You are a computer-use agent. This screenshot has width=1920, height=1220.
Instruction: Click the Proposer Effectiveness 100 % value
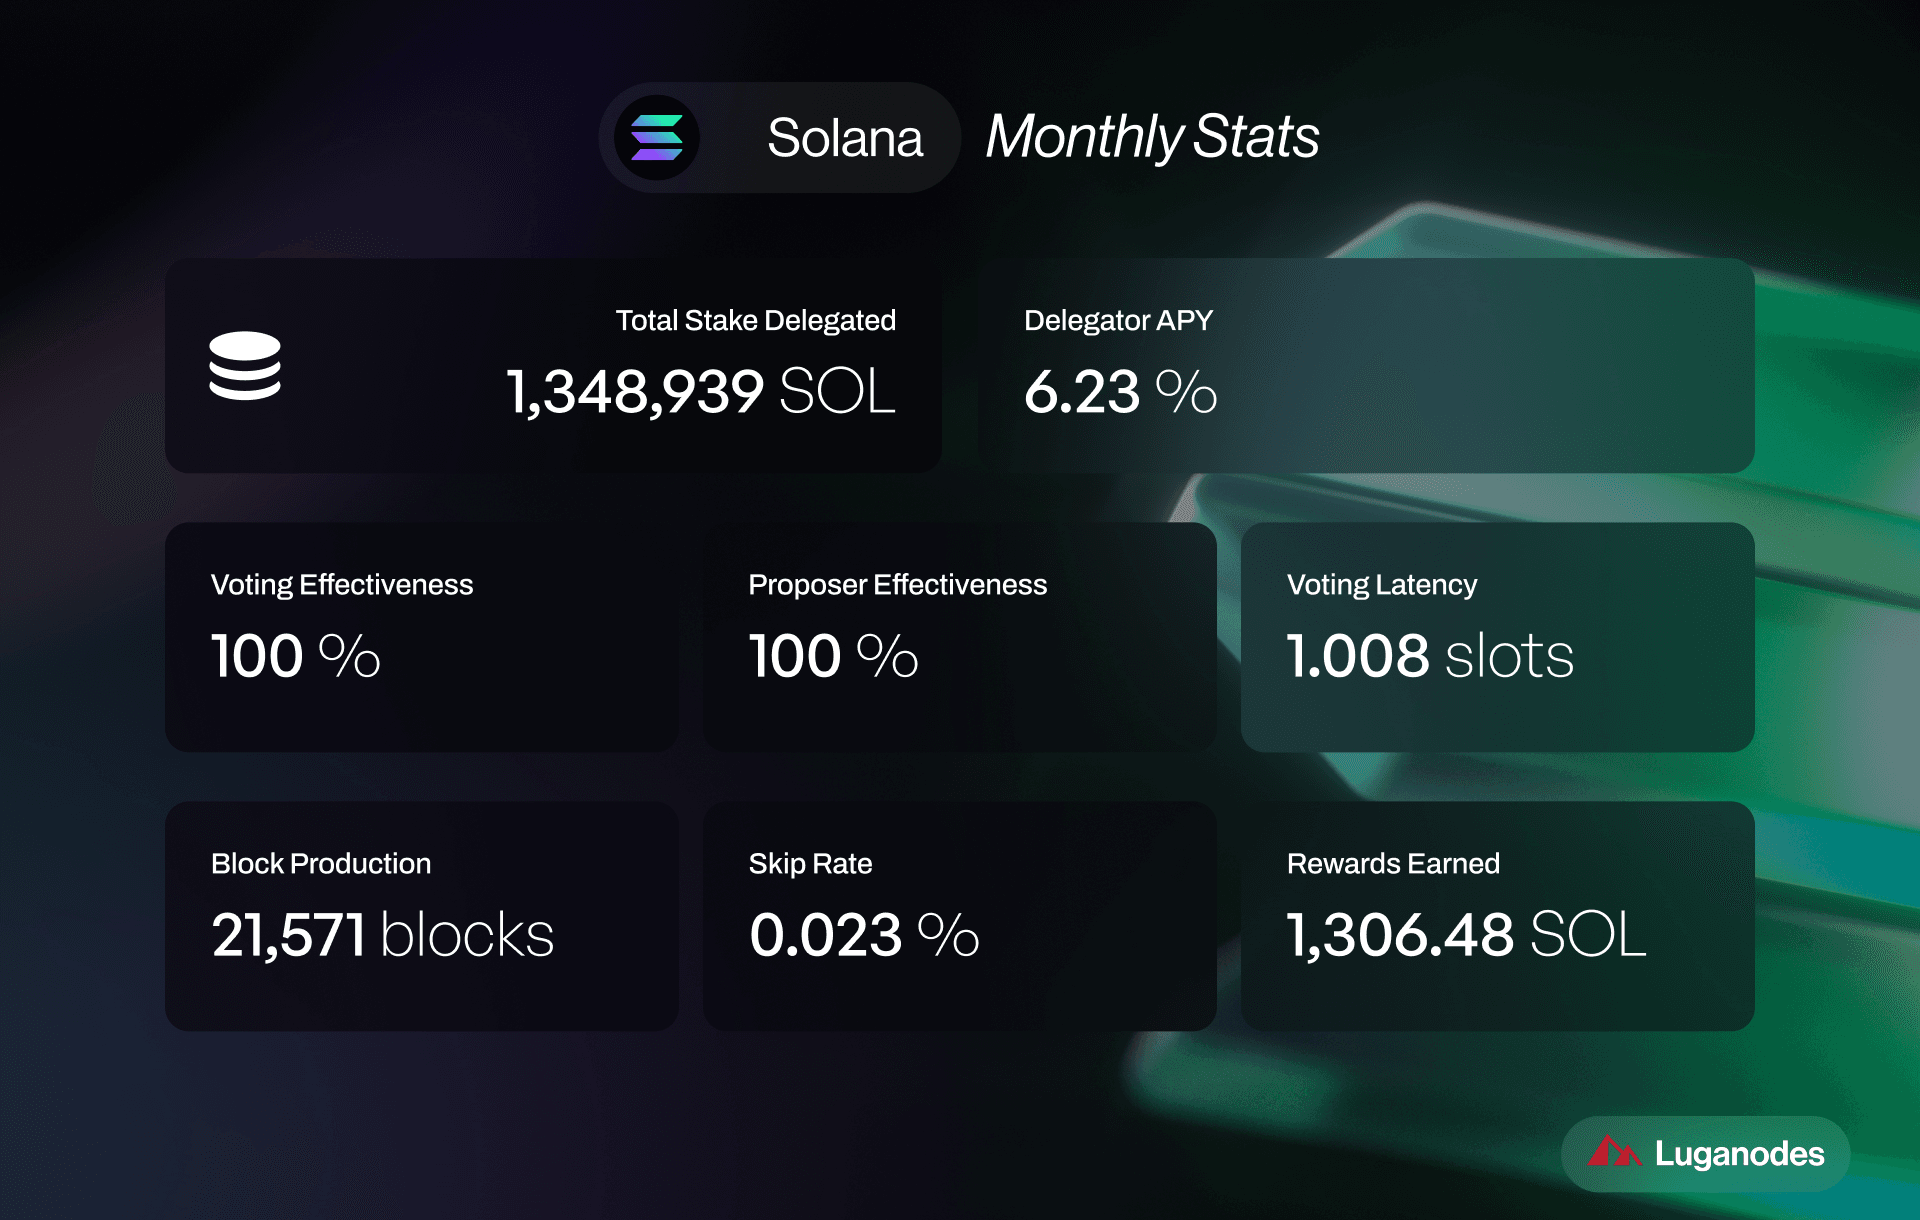point(833,656)
